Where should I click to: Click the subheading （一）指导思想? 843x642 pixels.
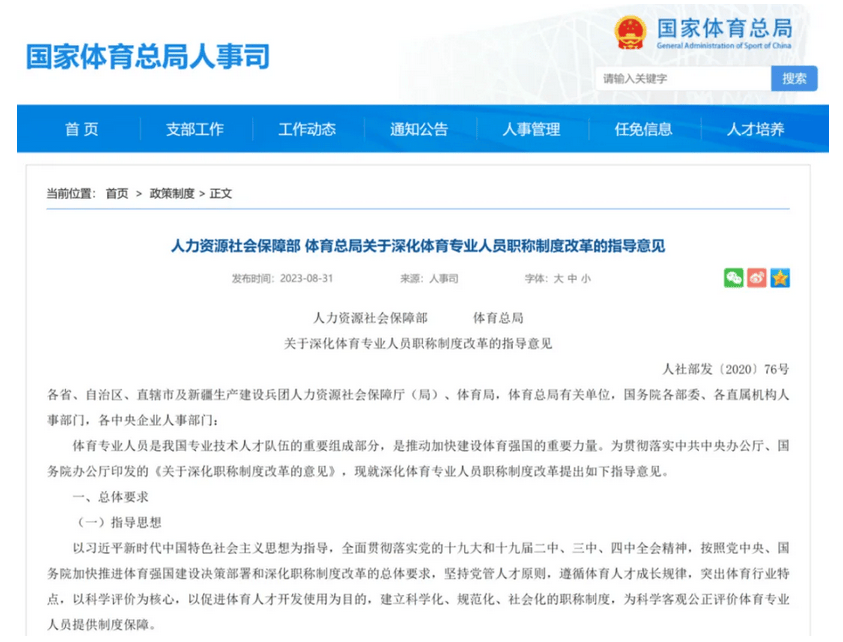point(117,522)
